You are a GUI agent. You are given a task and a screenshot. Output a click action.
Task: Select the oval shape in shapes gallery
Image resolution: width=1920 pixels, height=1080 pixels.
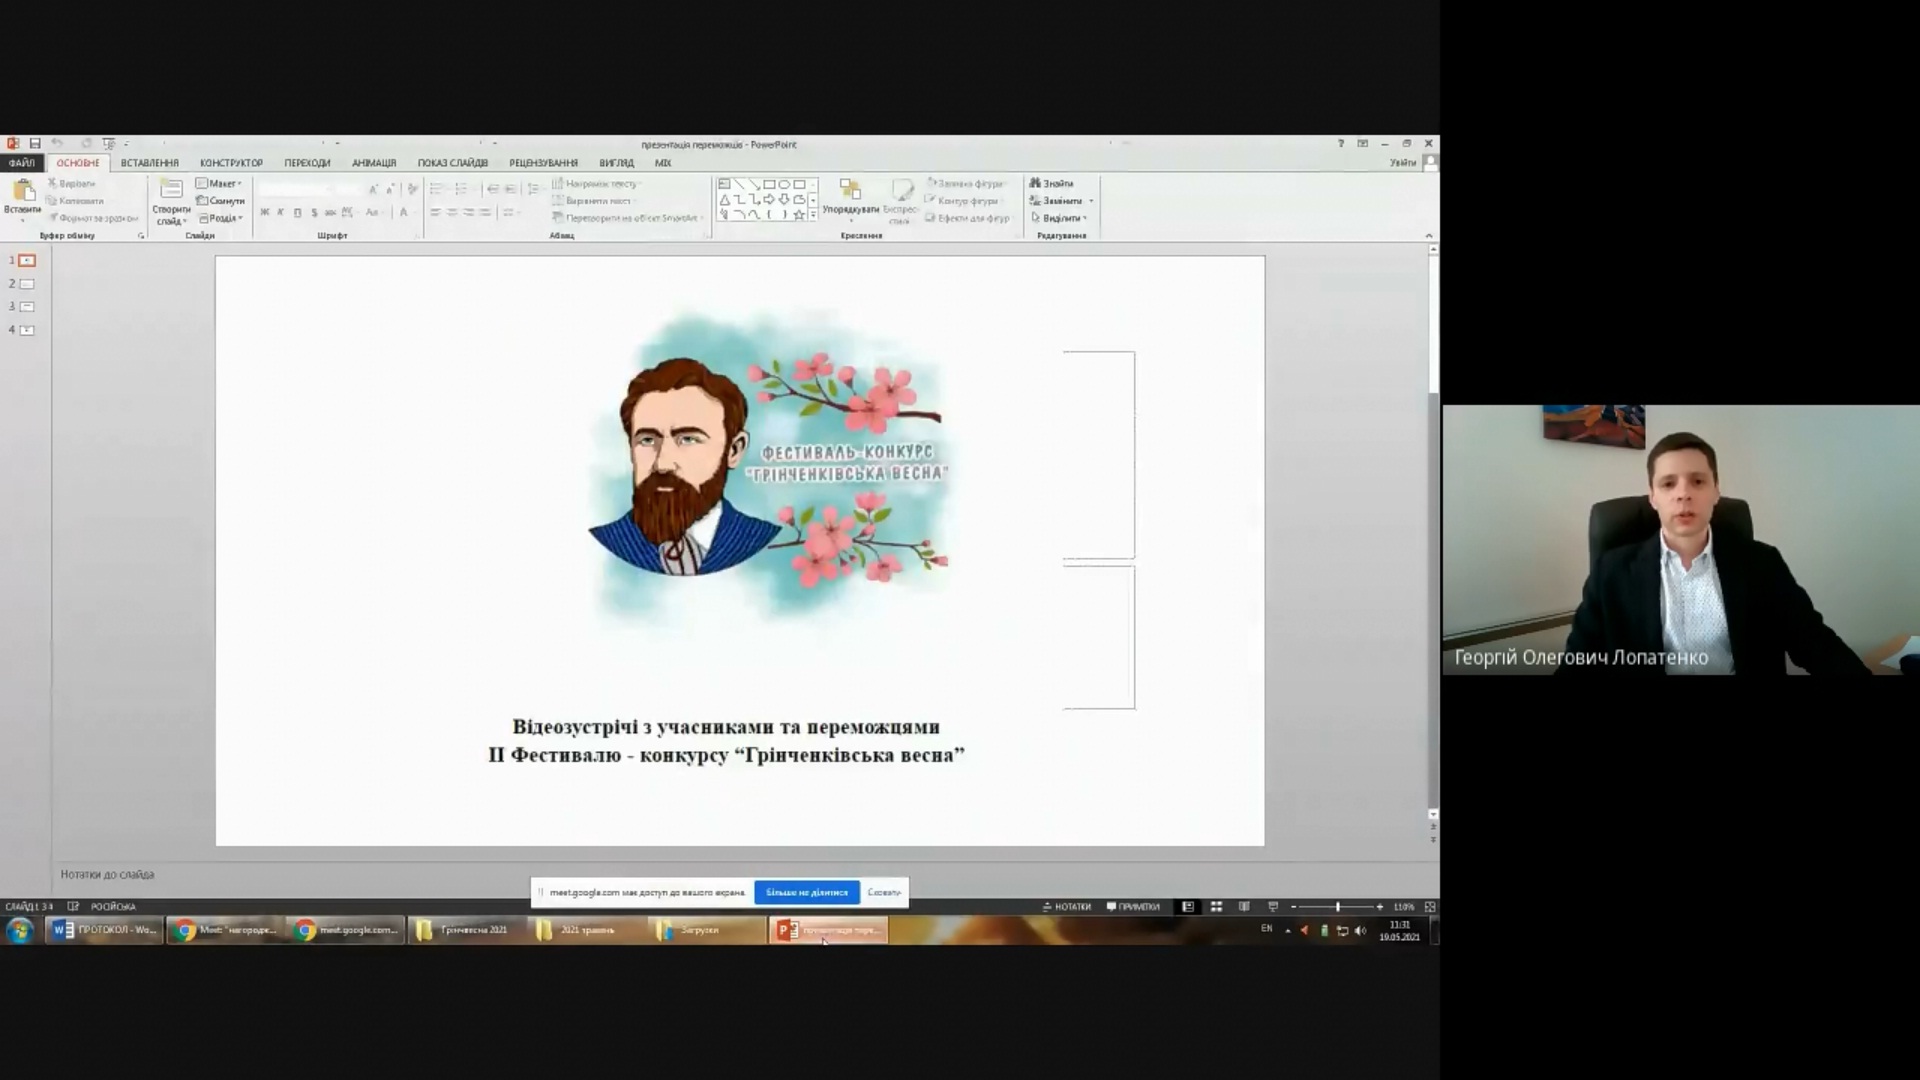coord(784,185)
